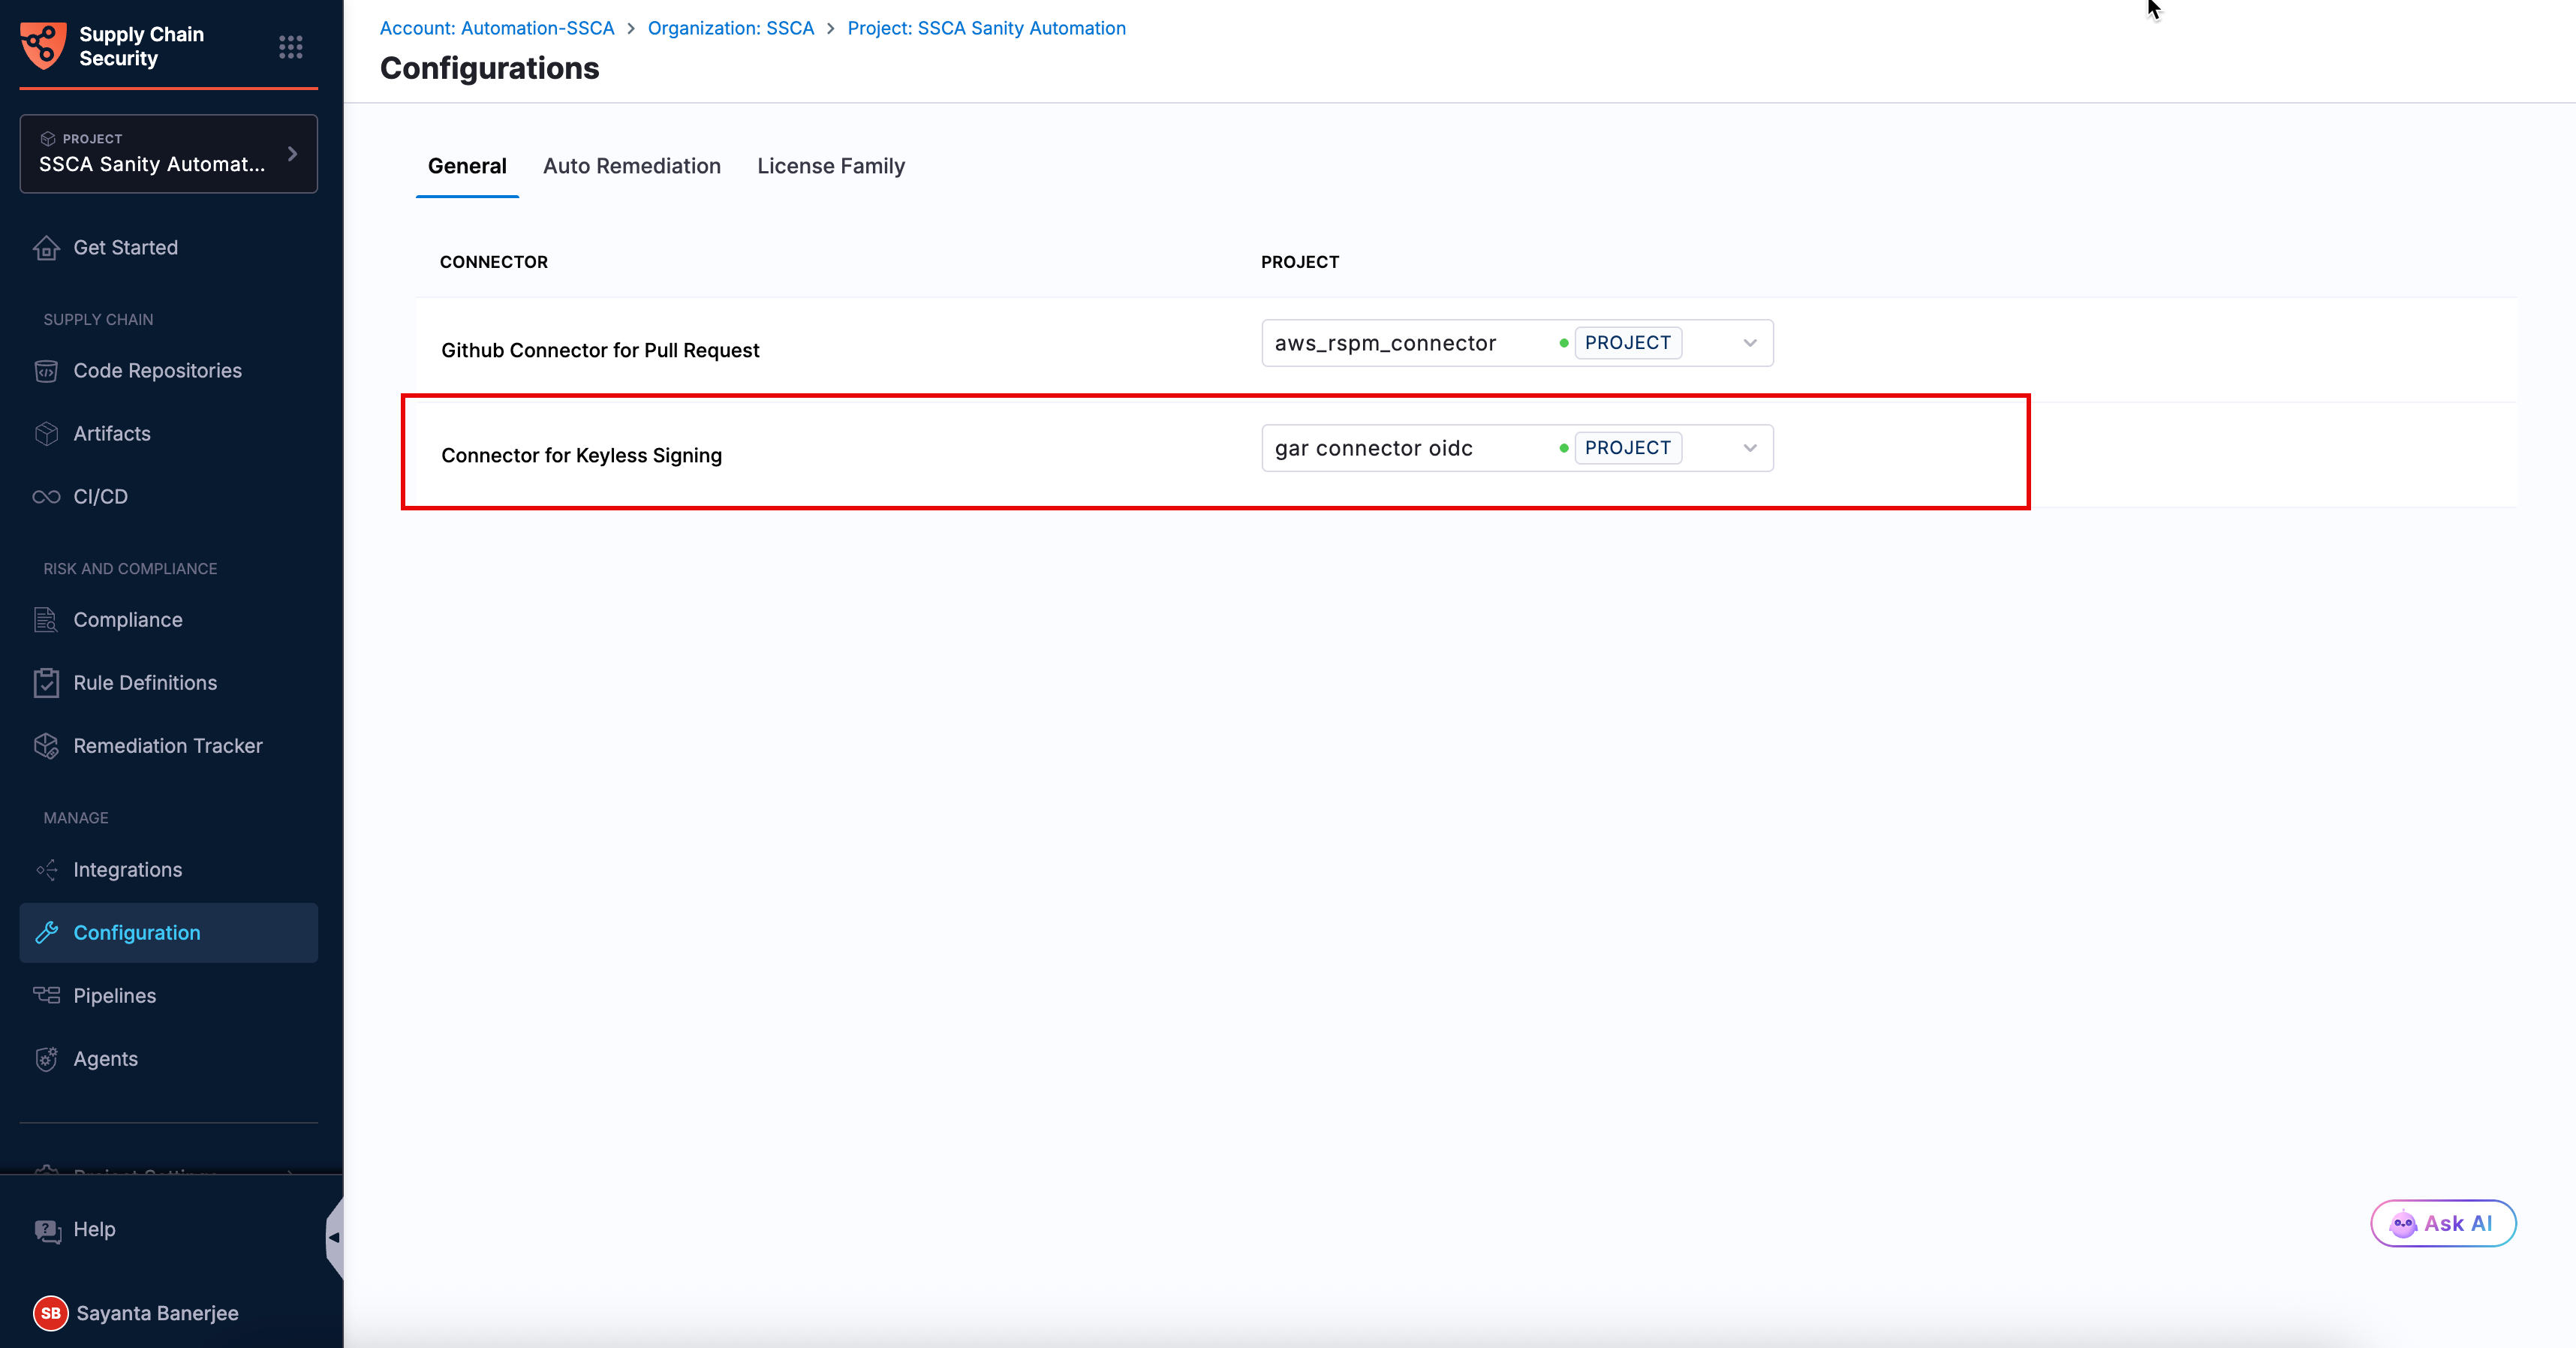Open the Agents page
This screenshot has height=1348, width=2576.
tap(168, 1059)
